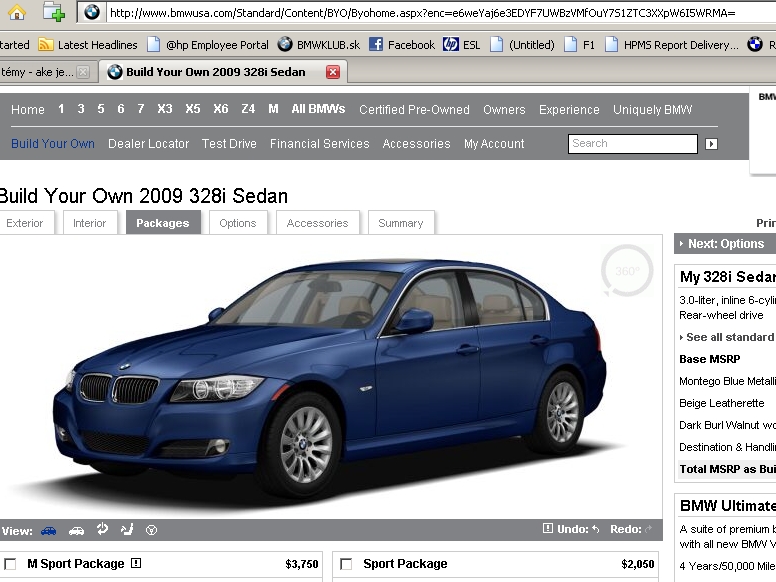
Task: Switch to the interior seat view icon
Action: [x=127, y=530]
